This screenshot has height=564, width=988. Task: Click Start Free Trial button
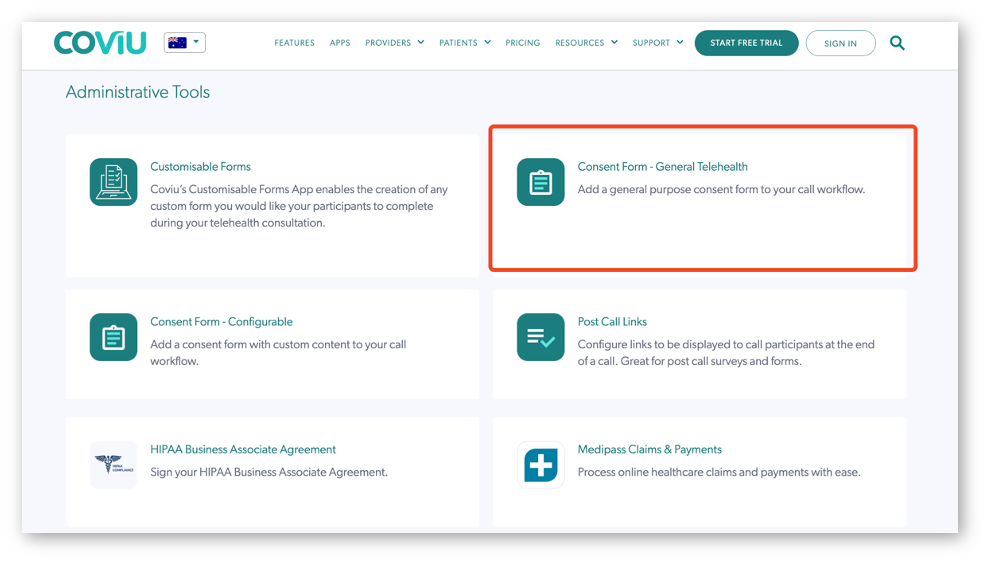click(746, 43)
